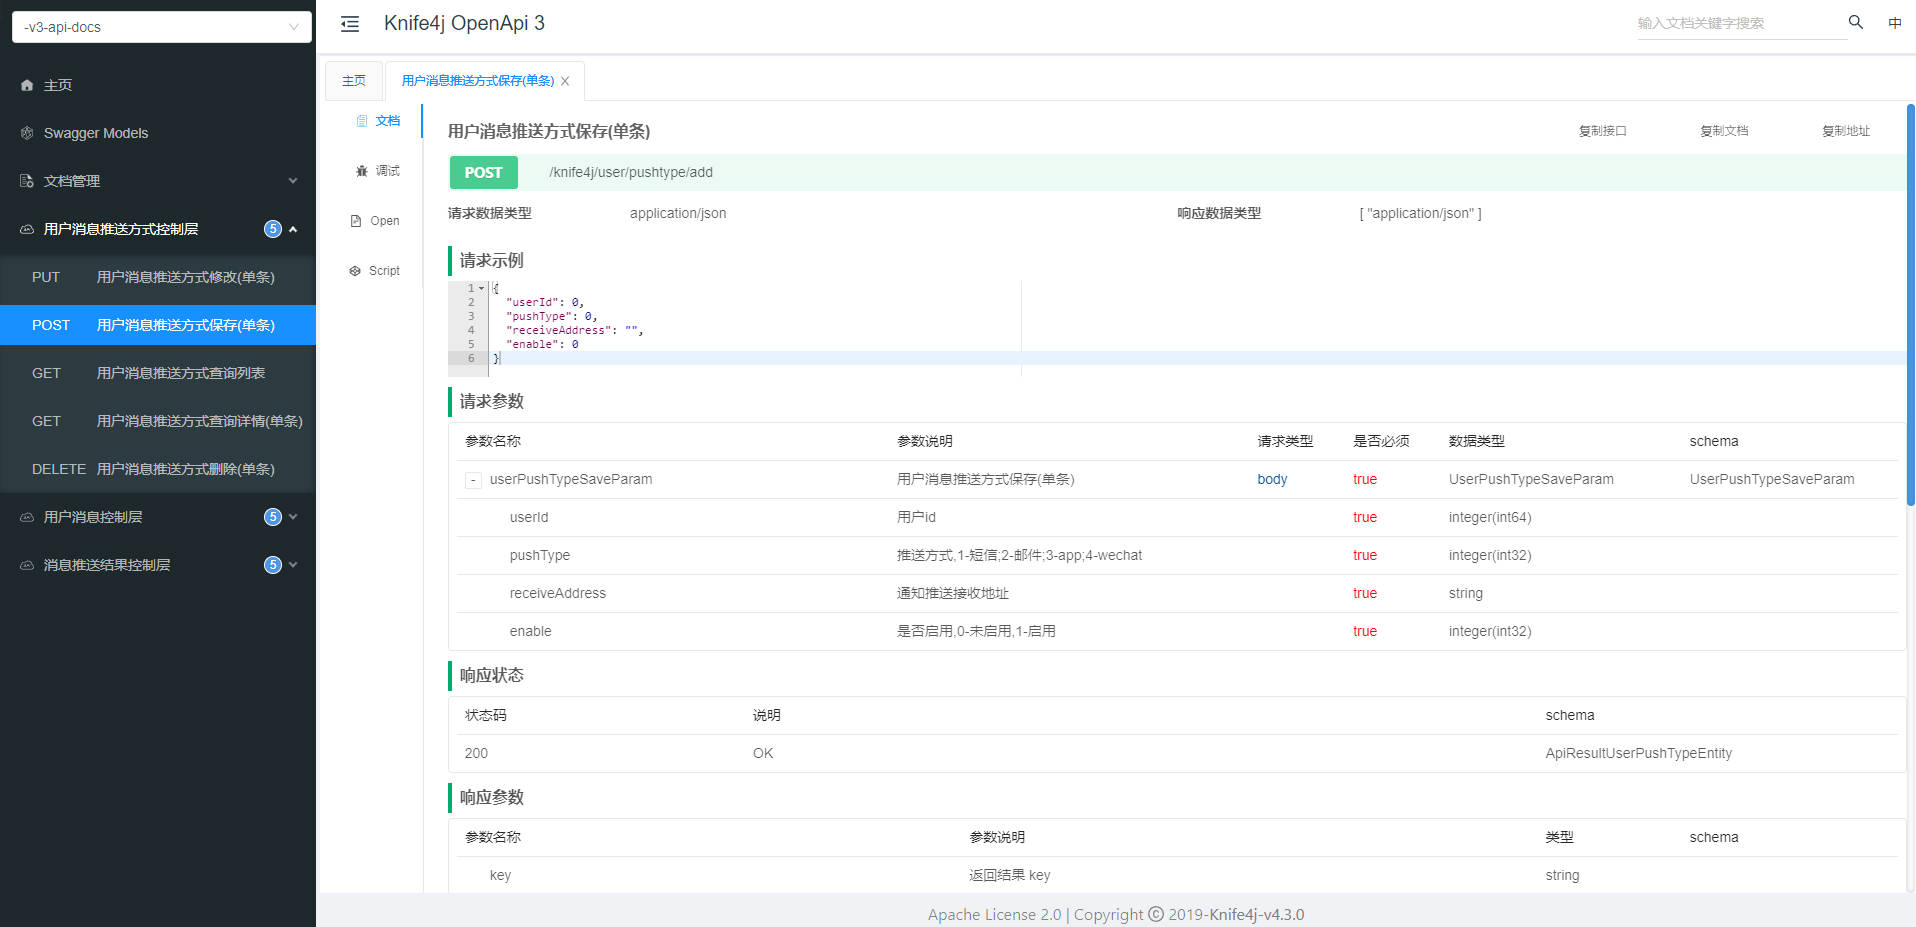Open the -v3-api-docs group dropdown
The height and width of the screenshot is (927, 1916).
click(162, 27)
